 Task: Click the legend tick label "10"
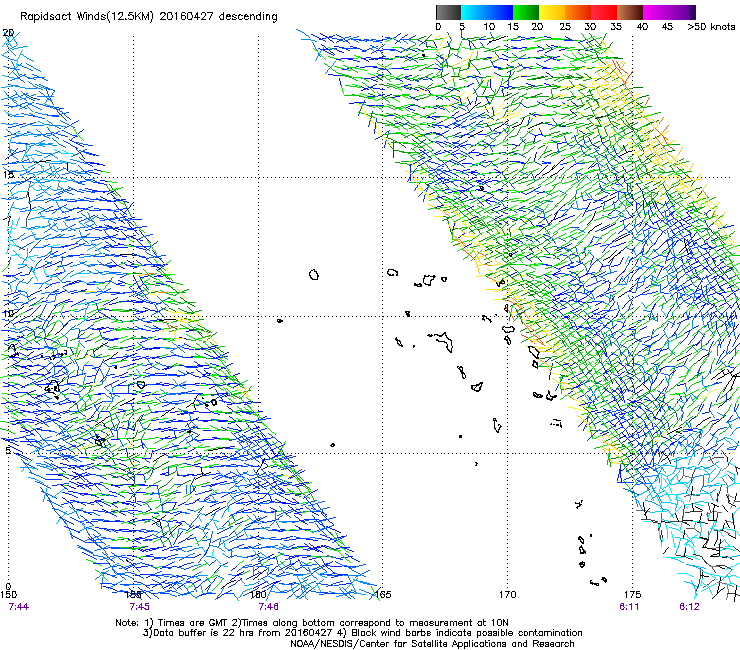pyautogui.click(x=489, y=27)
